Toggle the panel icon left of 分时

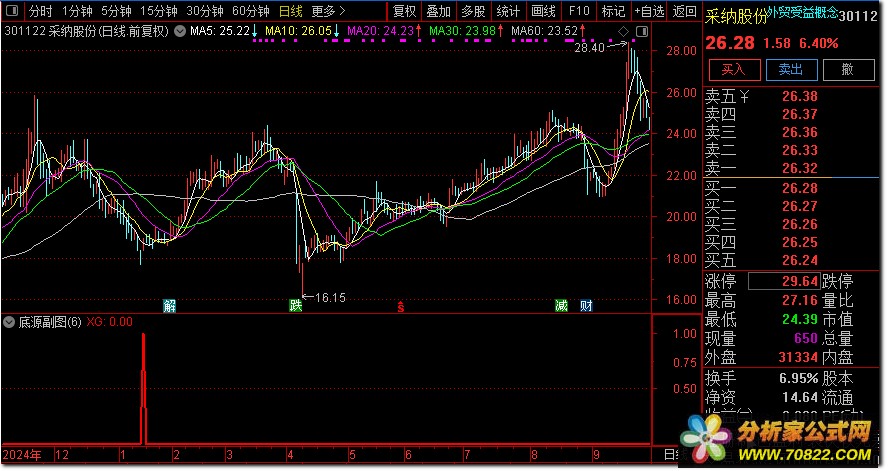[12, 11]
